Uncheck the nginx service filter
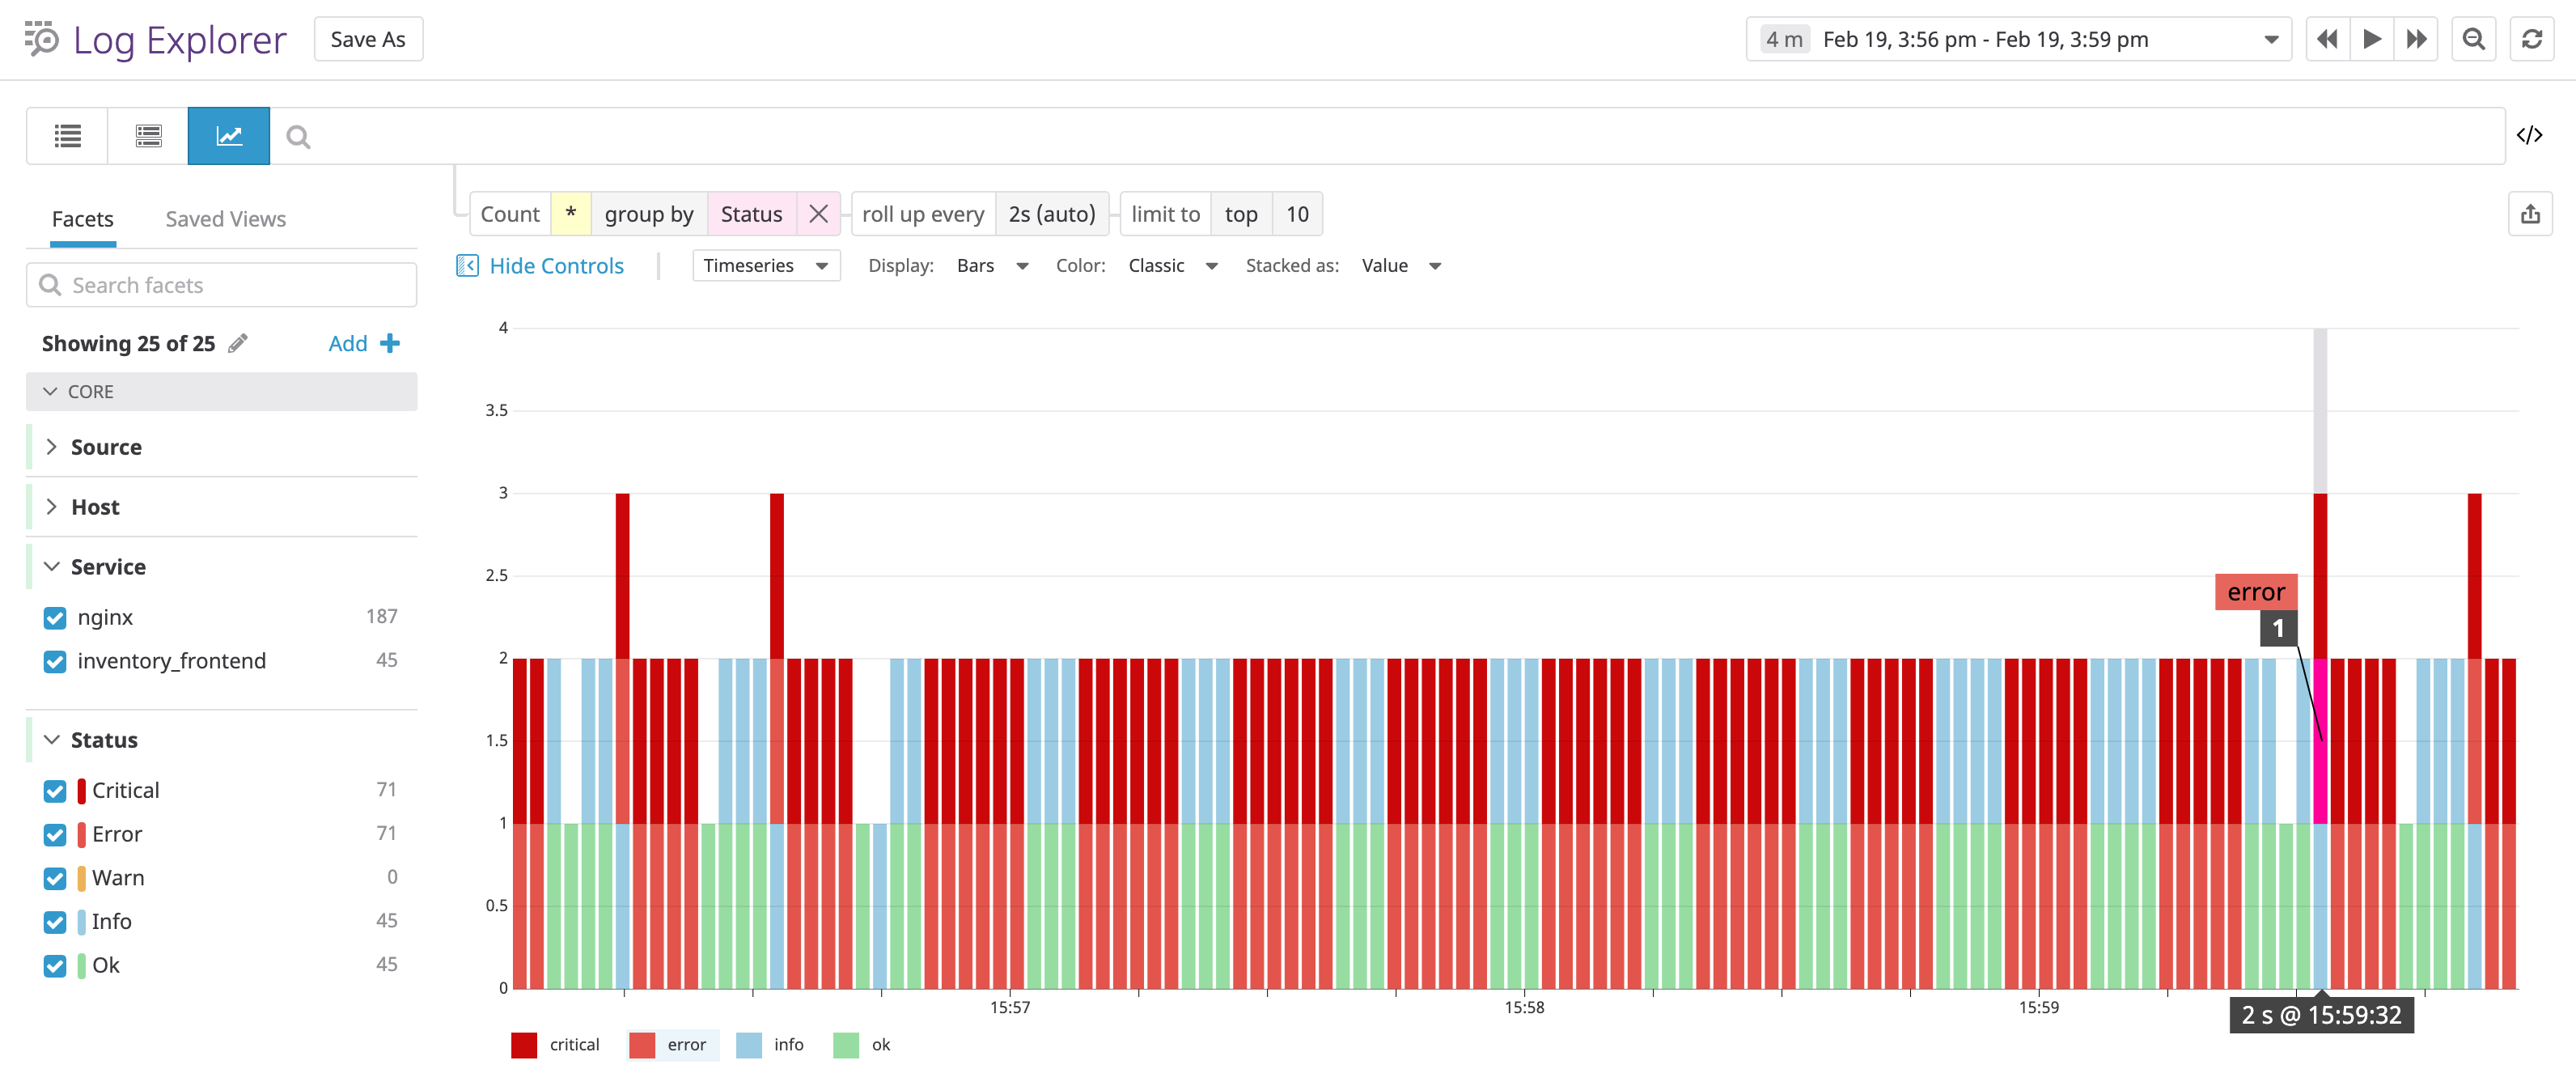 tap(55, 617)
